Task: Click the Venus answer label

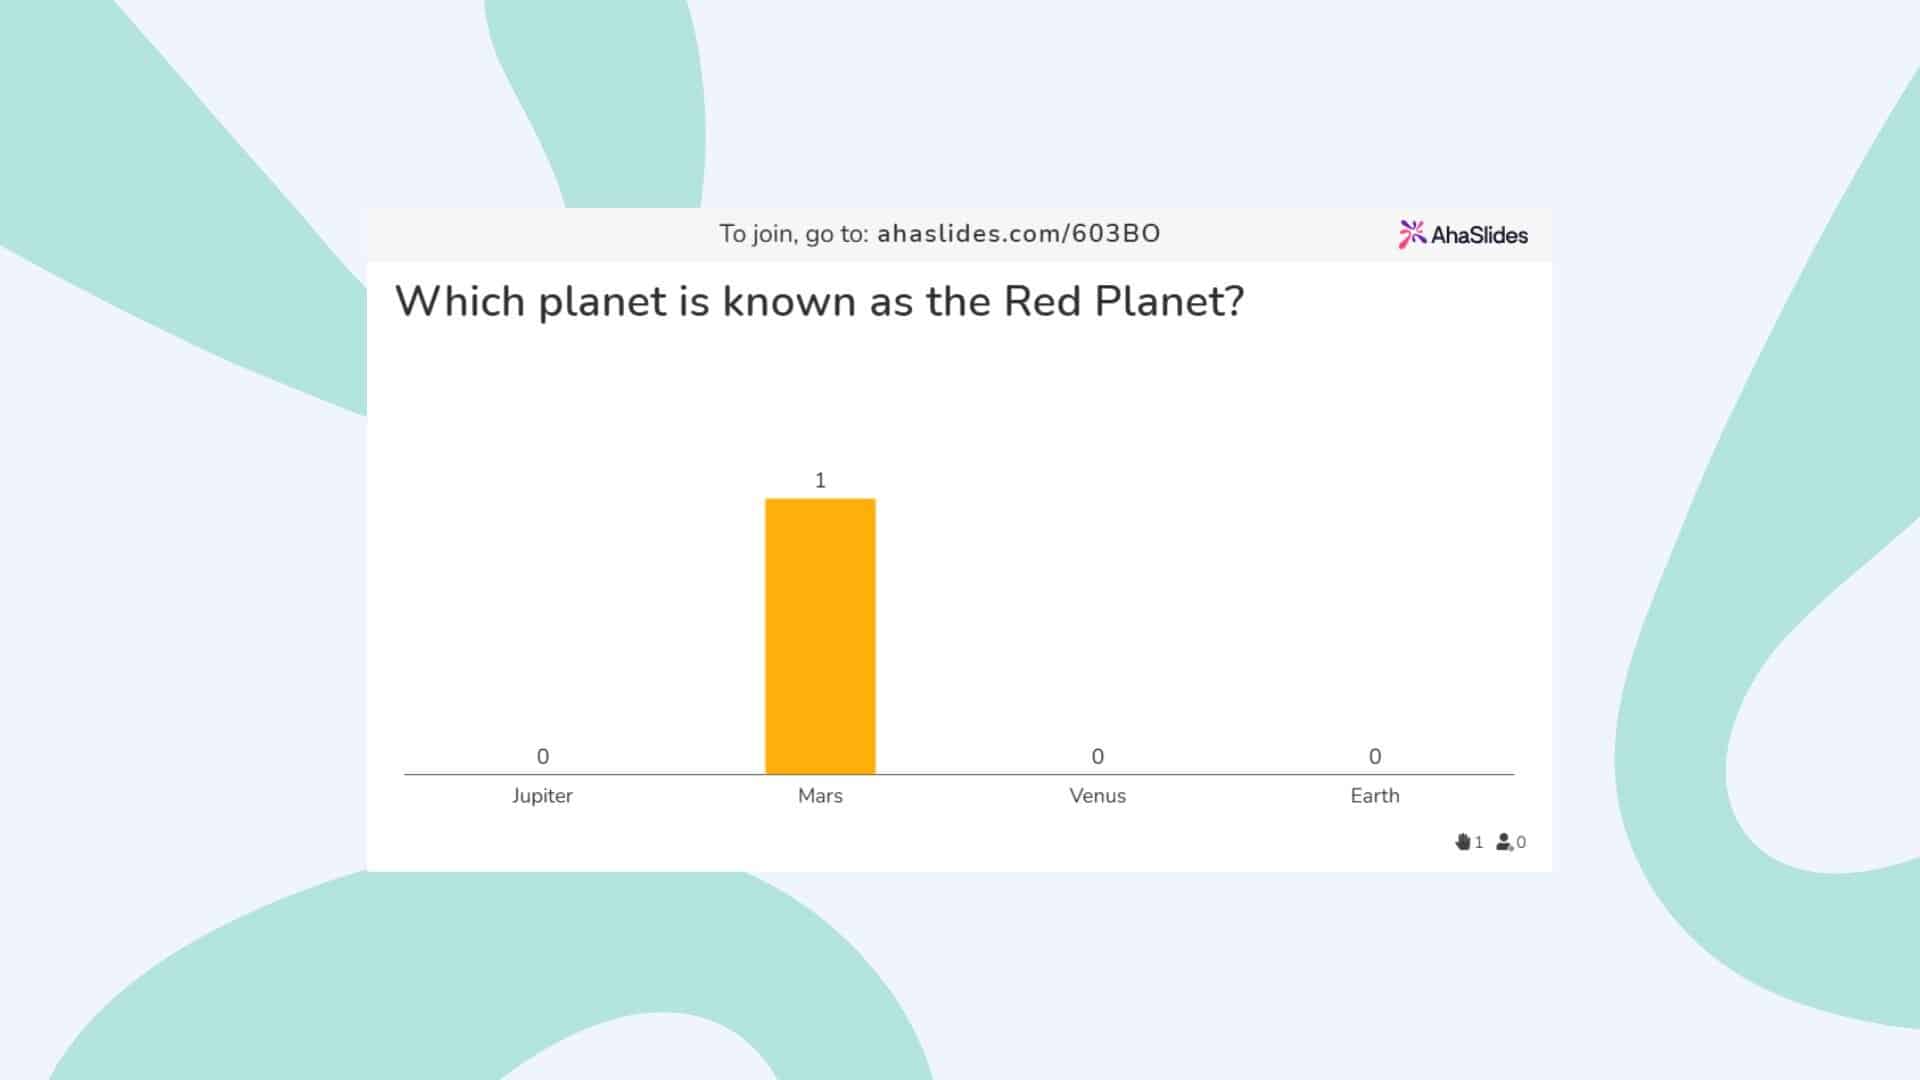Action: click(x=1097, y=796)
